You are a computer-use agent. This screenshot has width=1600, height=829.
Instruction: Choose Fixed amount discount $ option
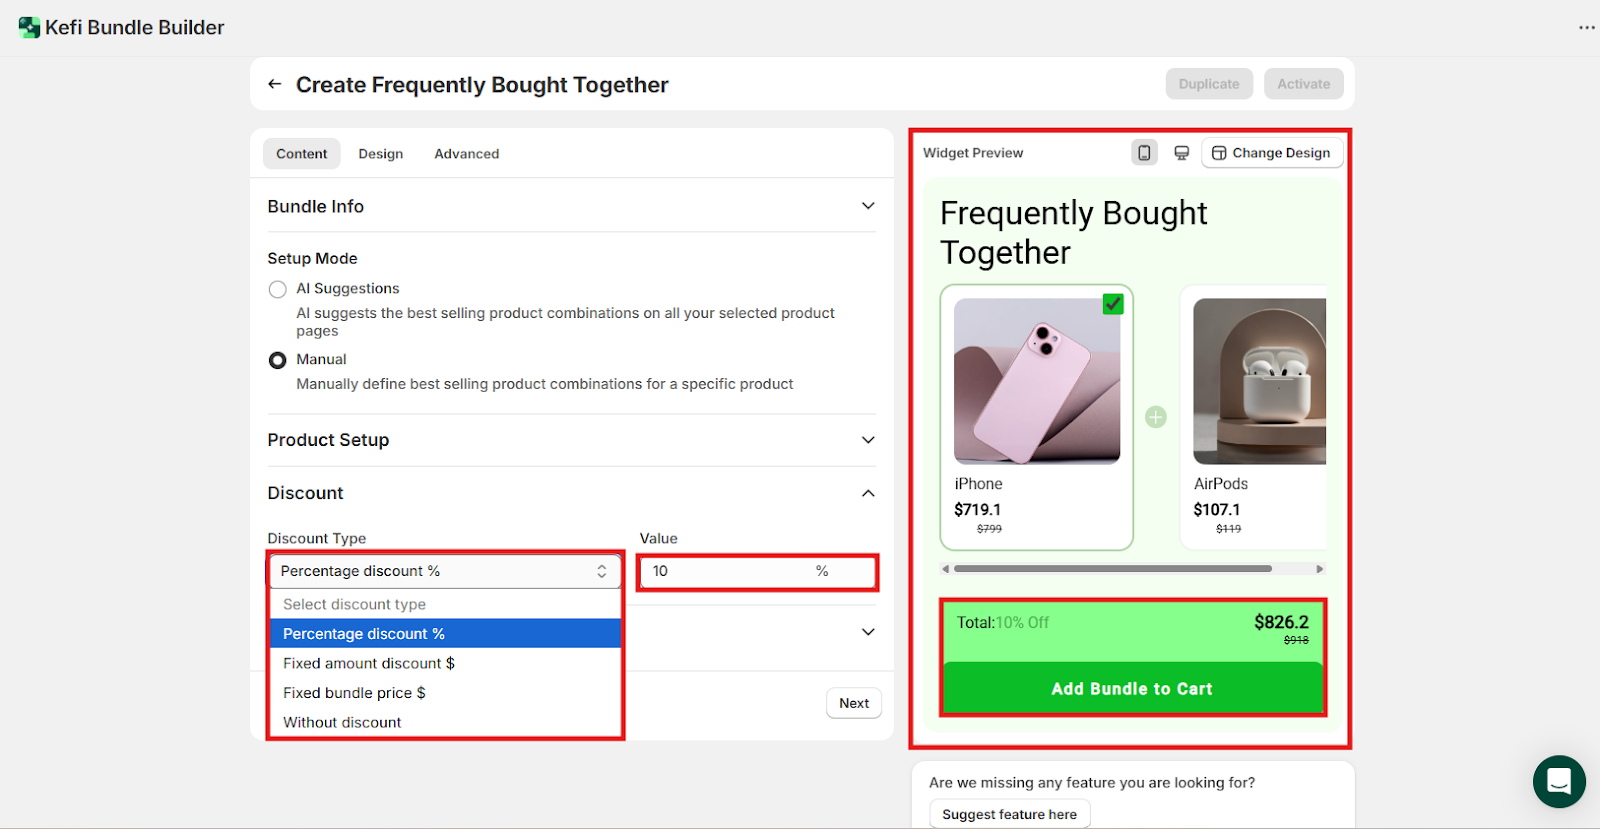coord(368,663)
